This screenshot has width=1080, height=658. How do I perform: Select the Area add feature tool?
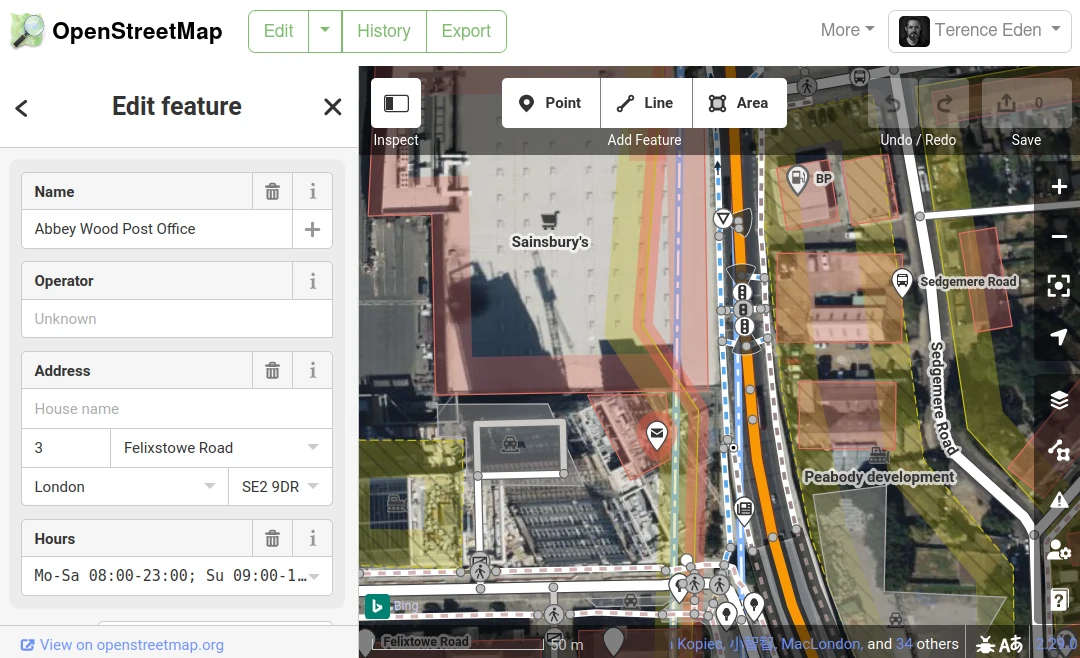(x=740, y=103)
